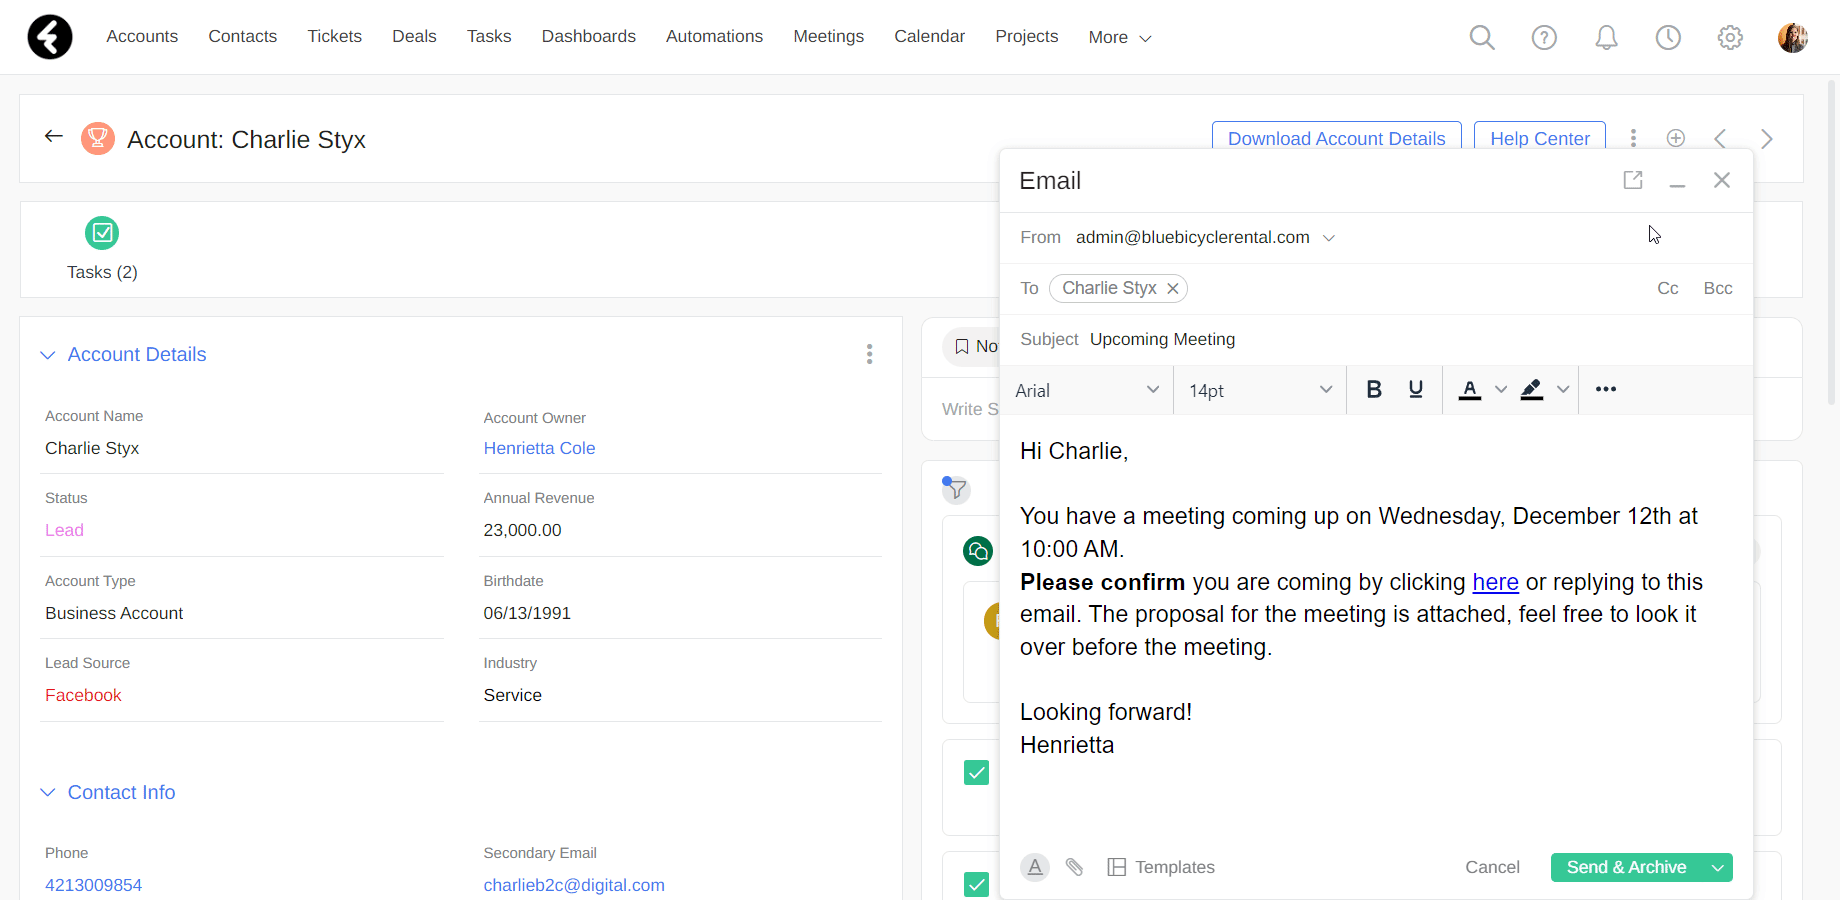The height and width of the screenshot is (900, 1840).
Task: Open the activity filter icon
Action: (x=956, y=489)
